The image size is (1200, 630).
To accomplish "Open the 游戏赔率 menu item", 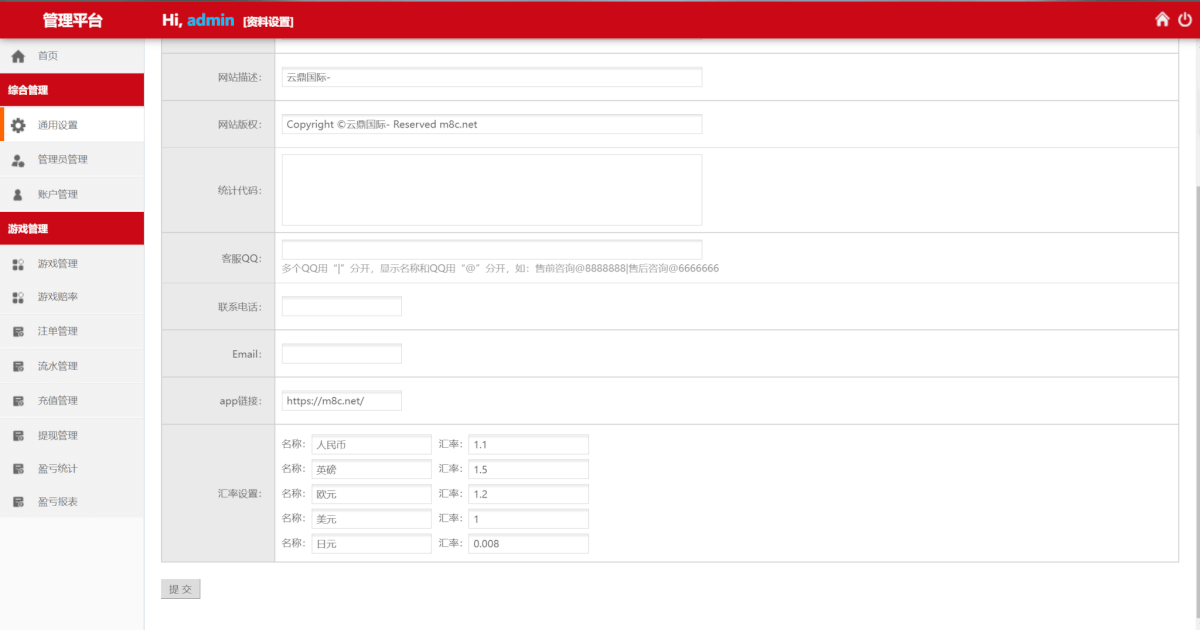I will coord(58,297).
